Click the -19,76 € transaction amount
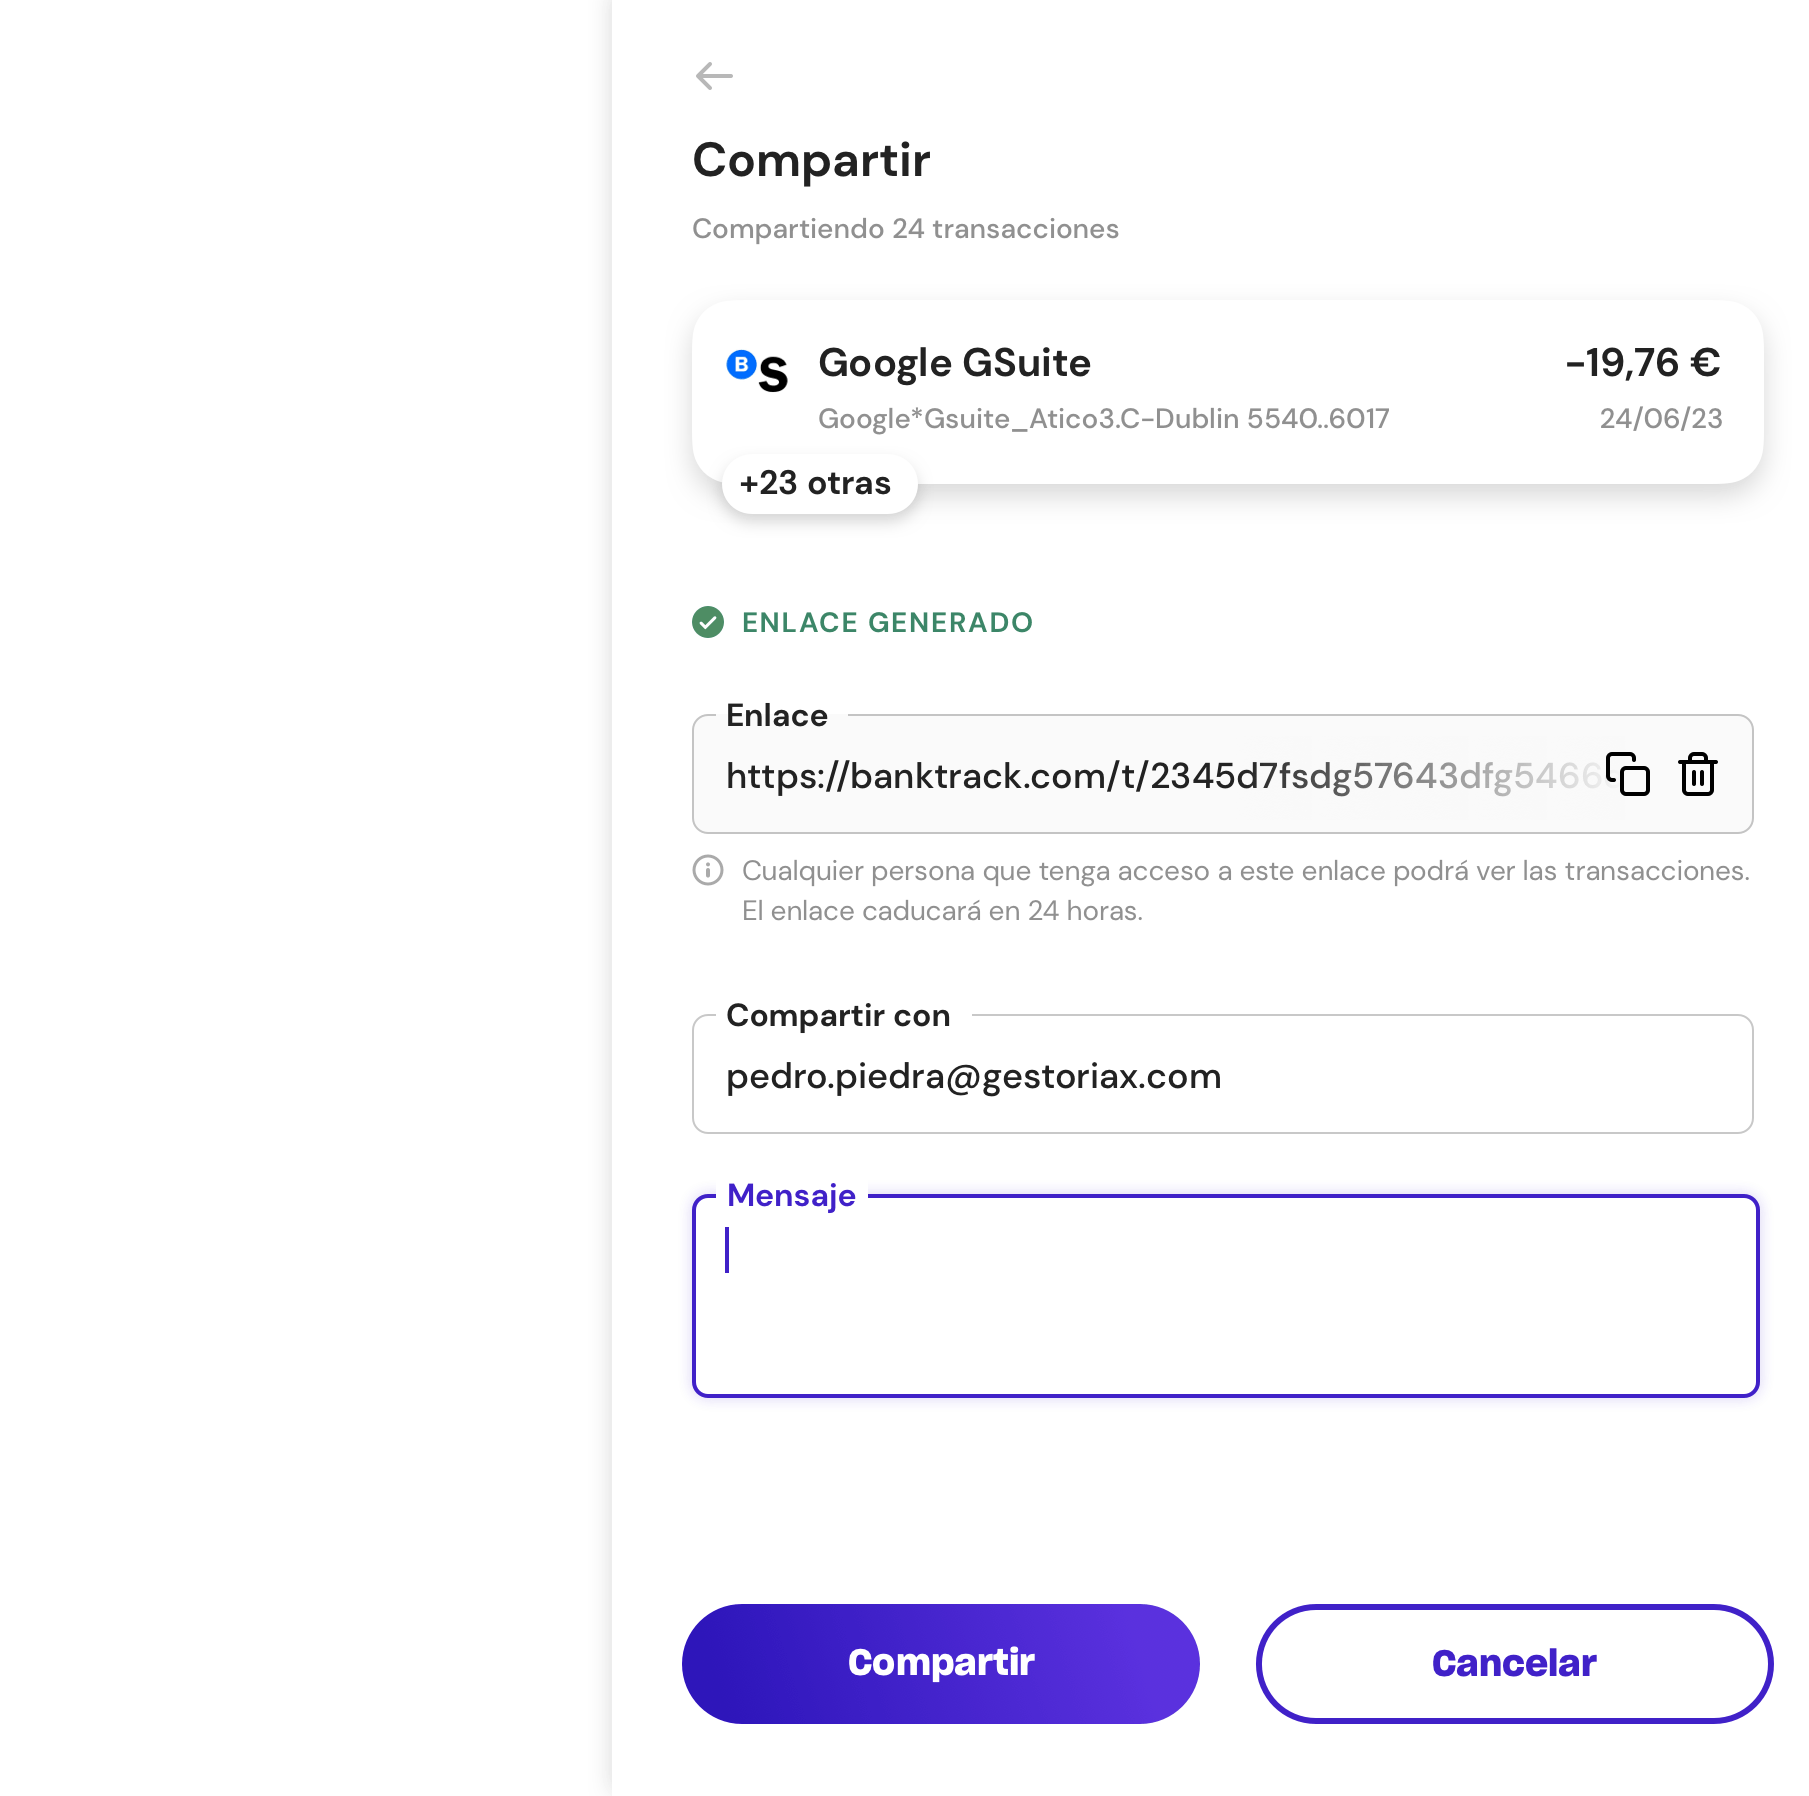Image resolution: width=1809 pixels, height=1796 pixels. point(1643,363)
